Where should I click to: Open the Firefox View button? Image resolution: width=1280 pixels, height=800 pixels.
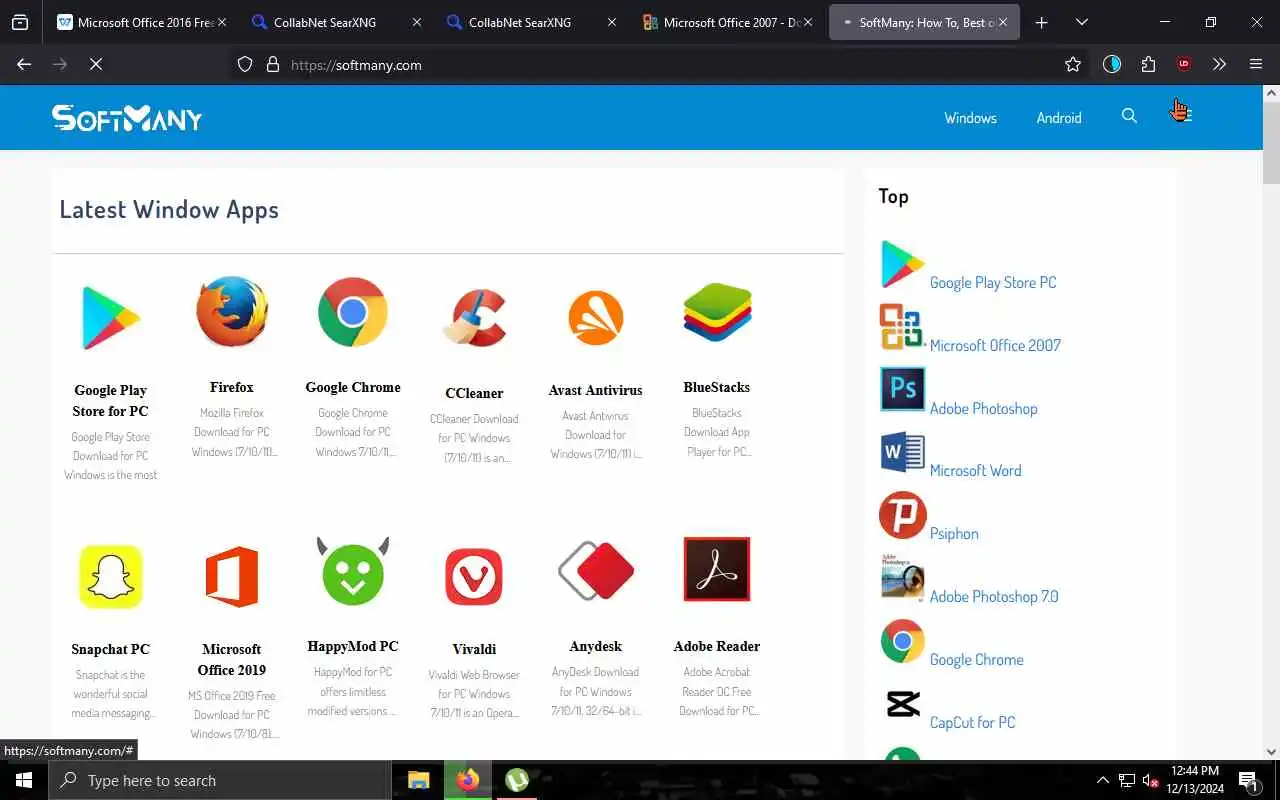pos(20,22)
